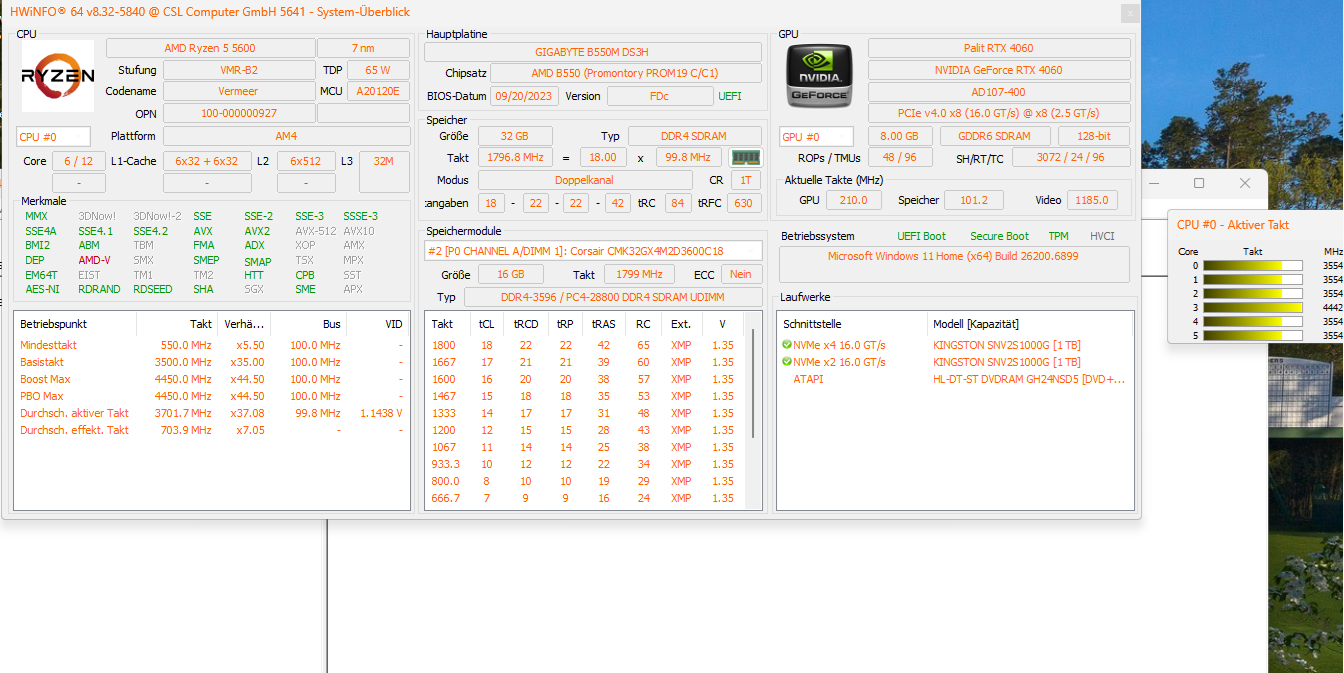Click the Bus column header
The width and height of the screenshot is (1344, 673).
(x=308, y=324)
